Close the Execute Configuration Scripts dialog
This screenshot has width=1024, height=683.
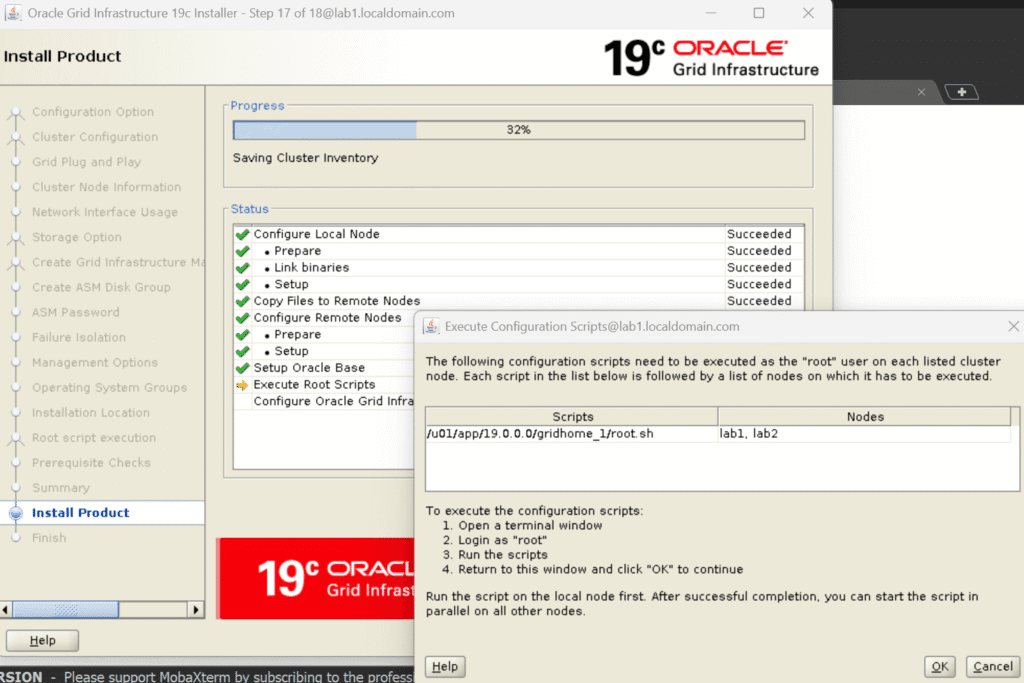[x=1013, y=326]
